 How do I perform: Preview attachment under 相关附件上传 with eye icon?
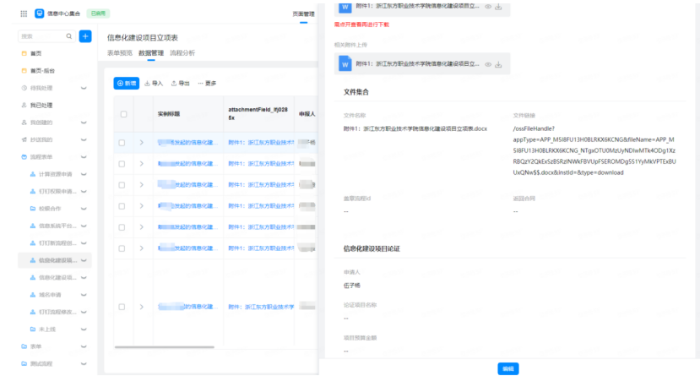[x=488, y=65]
